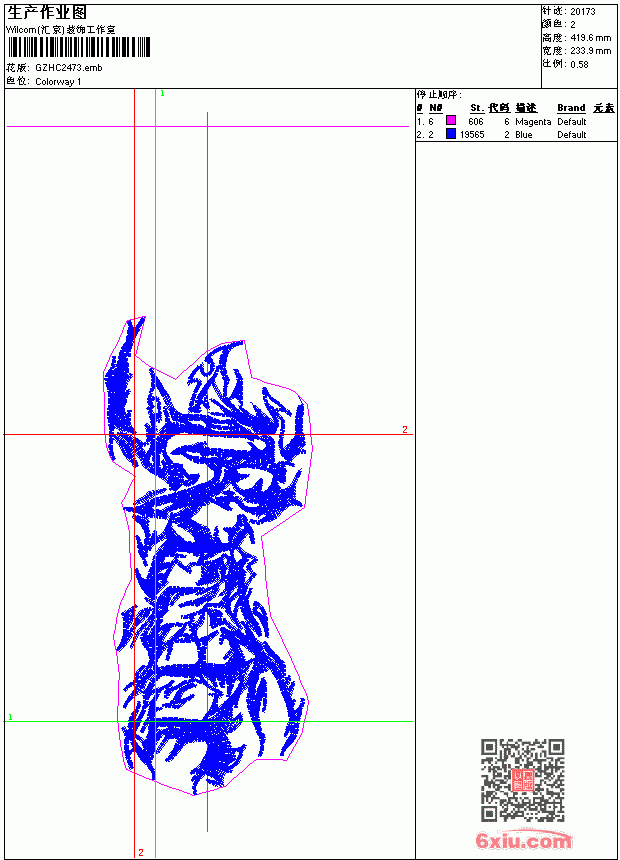Click the Brand column header
Screen dimensions: 620x860
tap(571, 108)
